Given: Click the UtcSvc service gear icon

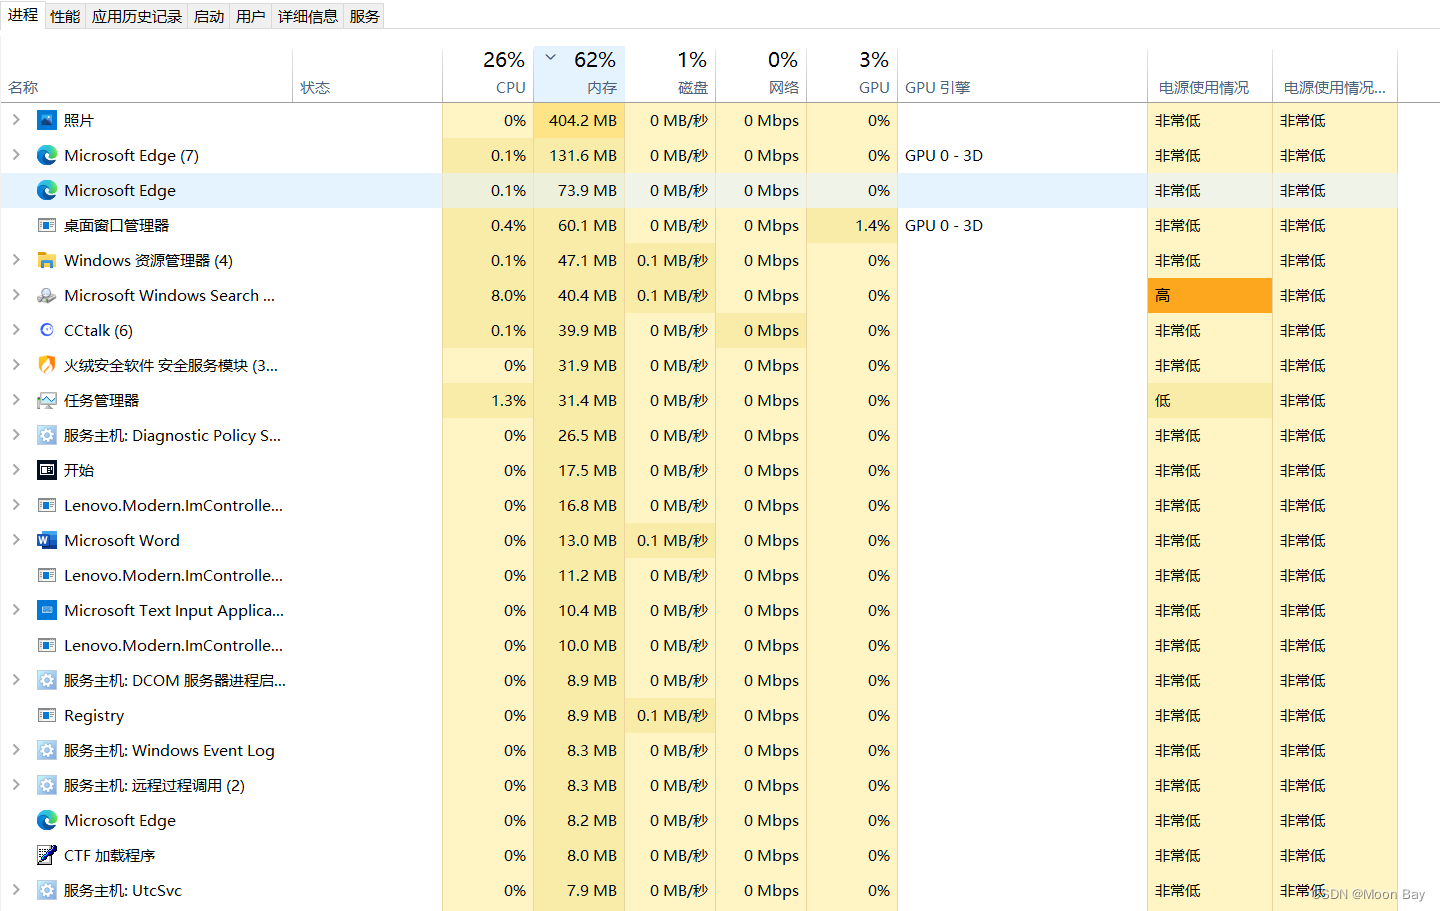Looking at the screenshot, I should tap(46, 890).
